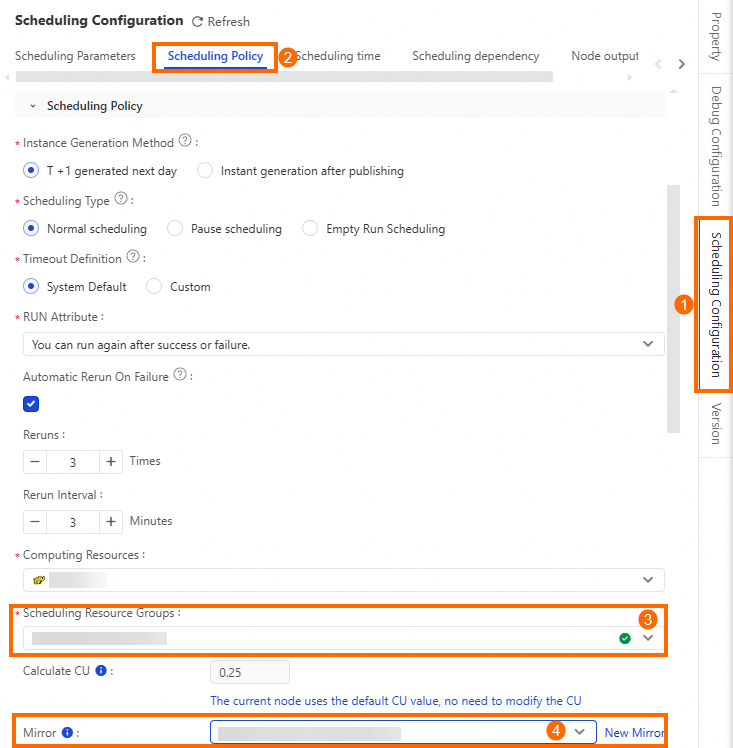This screenshot has height=748, width=733.
Task: Click the Refresh icon next to the title
Action: 198,21
